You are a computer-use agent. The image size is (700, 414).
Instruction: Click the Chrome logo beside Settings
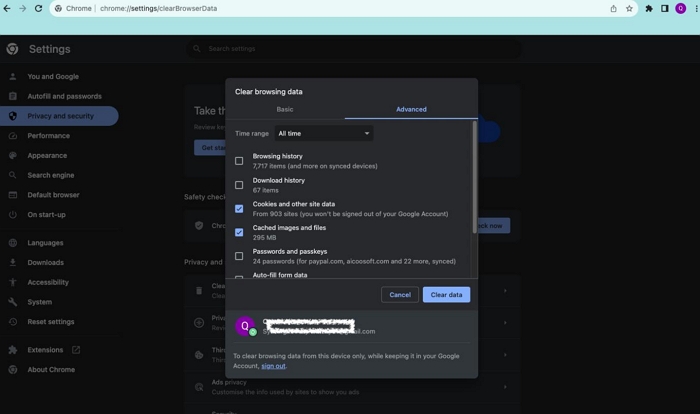click(x=12, y=49)
